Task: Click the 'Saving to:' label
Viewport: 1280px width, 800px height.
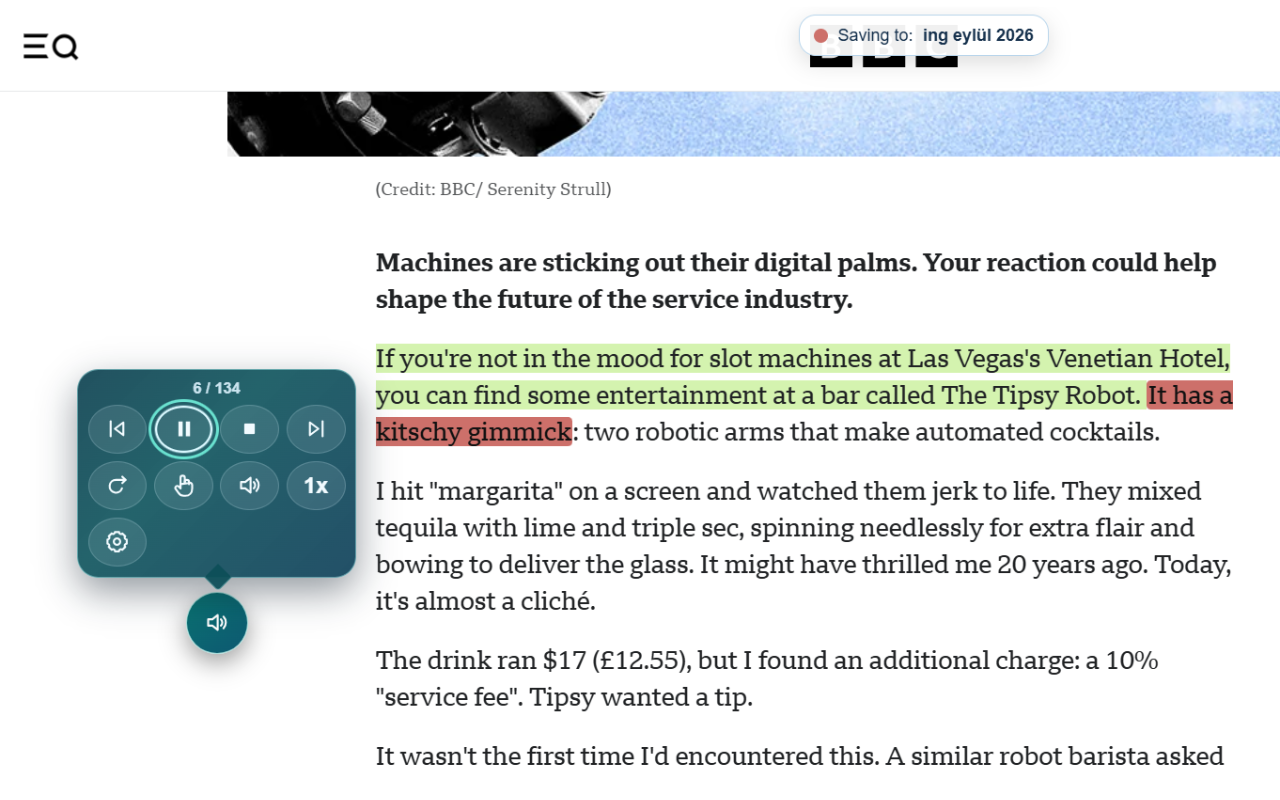Action: pos(875,36)
